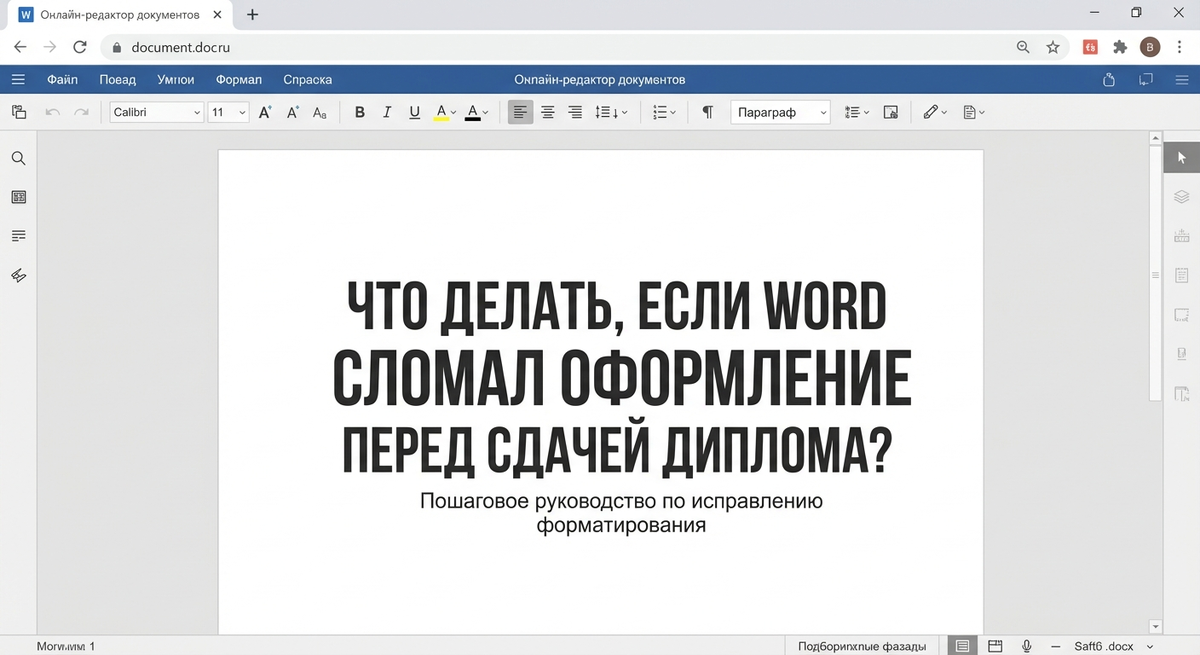The image size is (1200, 655).
Task: Open the Повад menu
Action: 118,80
